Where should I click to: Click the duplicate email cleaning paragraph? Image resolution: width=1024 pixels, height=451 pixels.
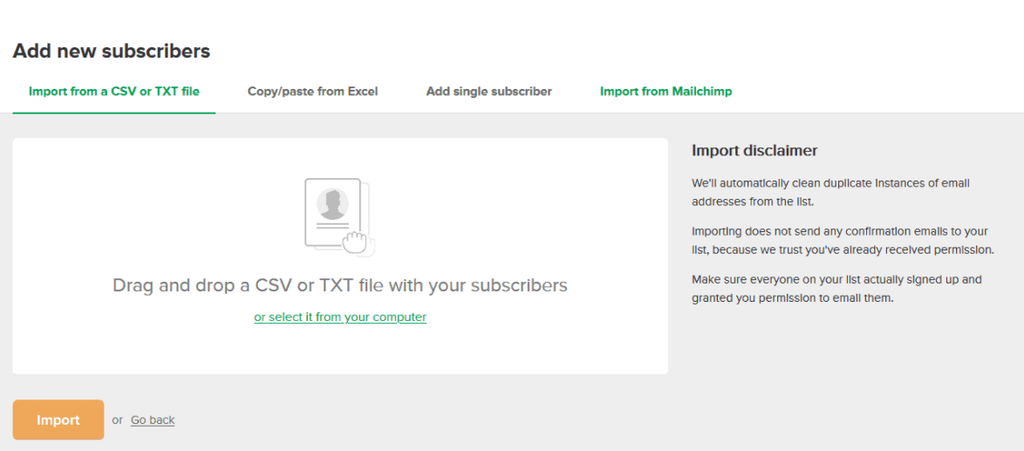pyautogui.click(x=831, y=193)
